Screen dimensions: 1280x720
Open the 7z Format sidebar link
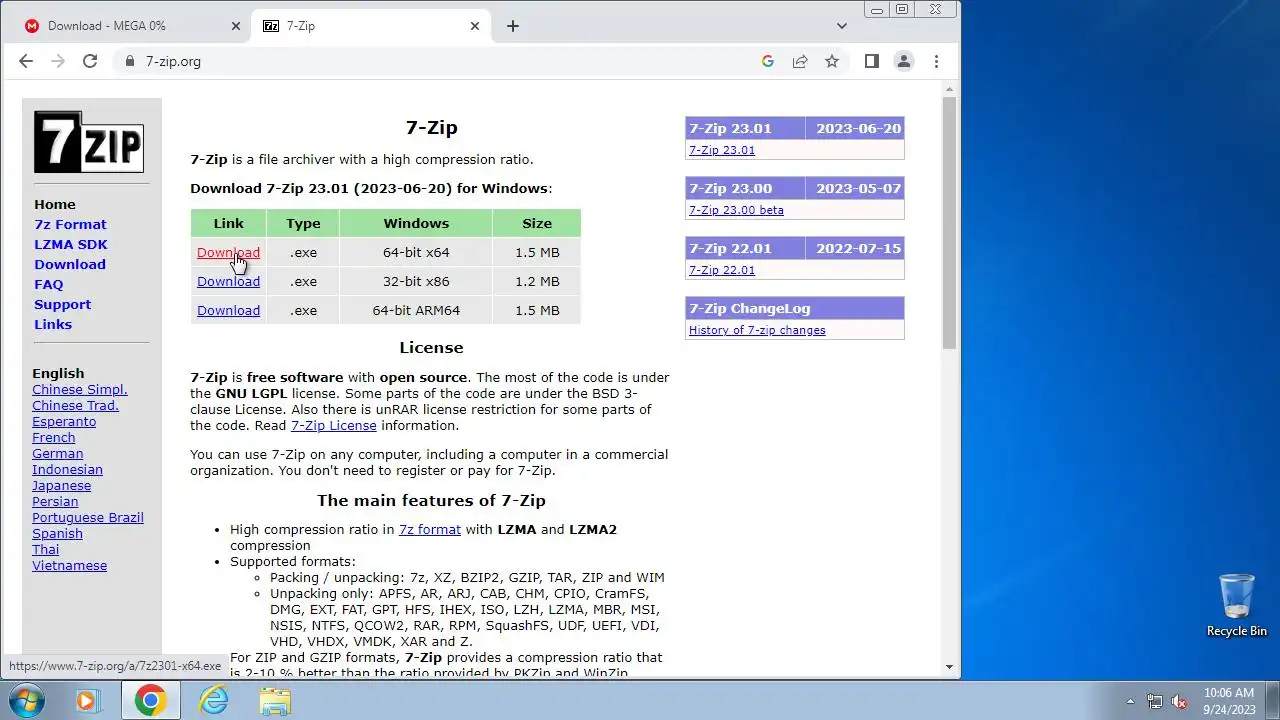click(70, 224)
